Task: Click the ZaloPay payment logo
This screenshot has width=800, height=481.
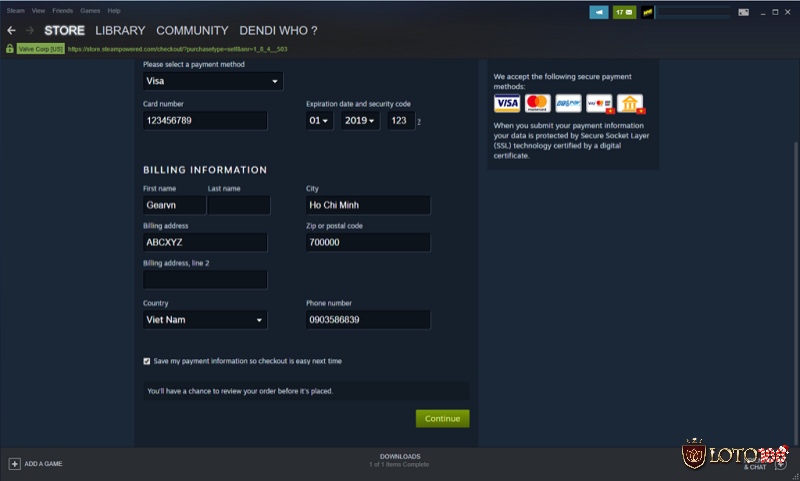Action: (x=568, y=103)
